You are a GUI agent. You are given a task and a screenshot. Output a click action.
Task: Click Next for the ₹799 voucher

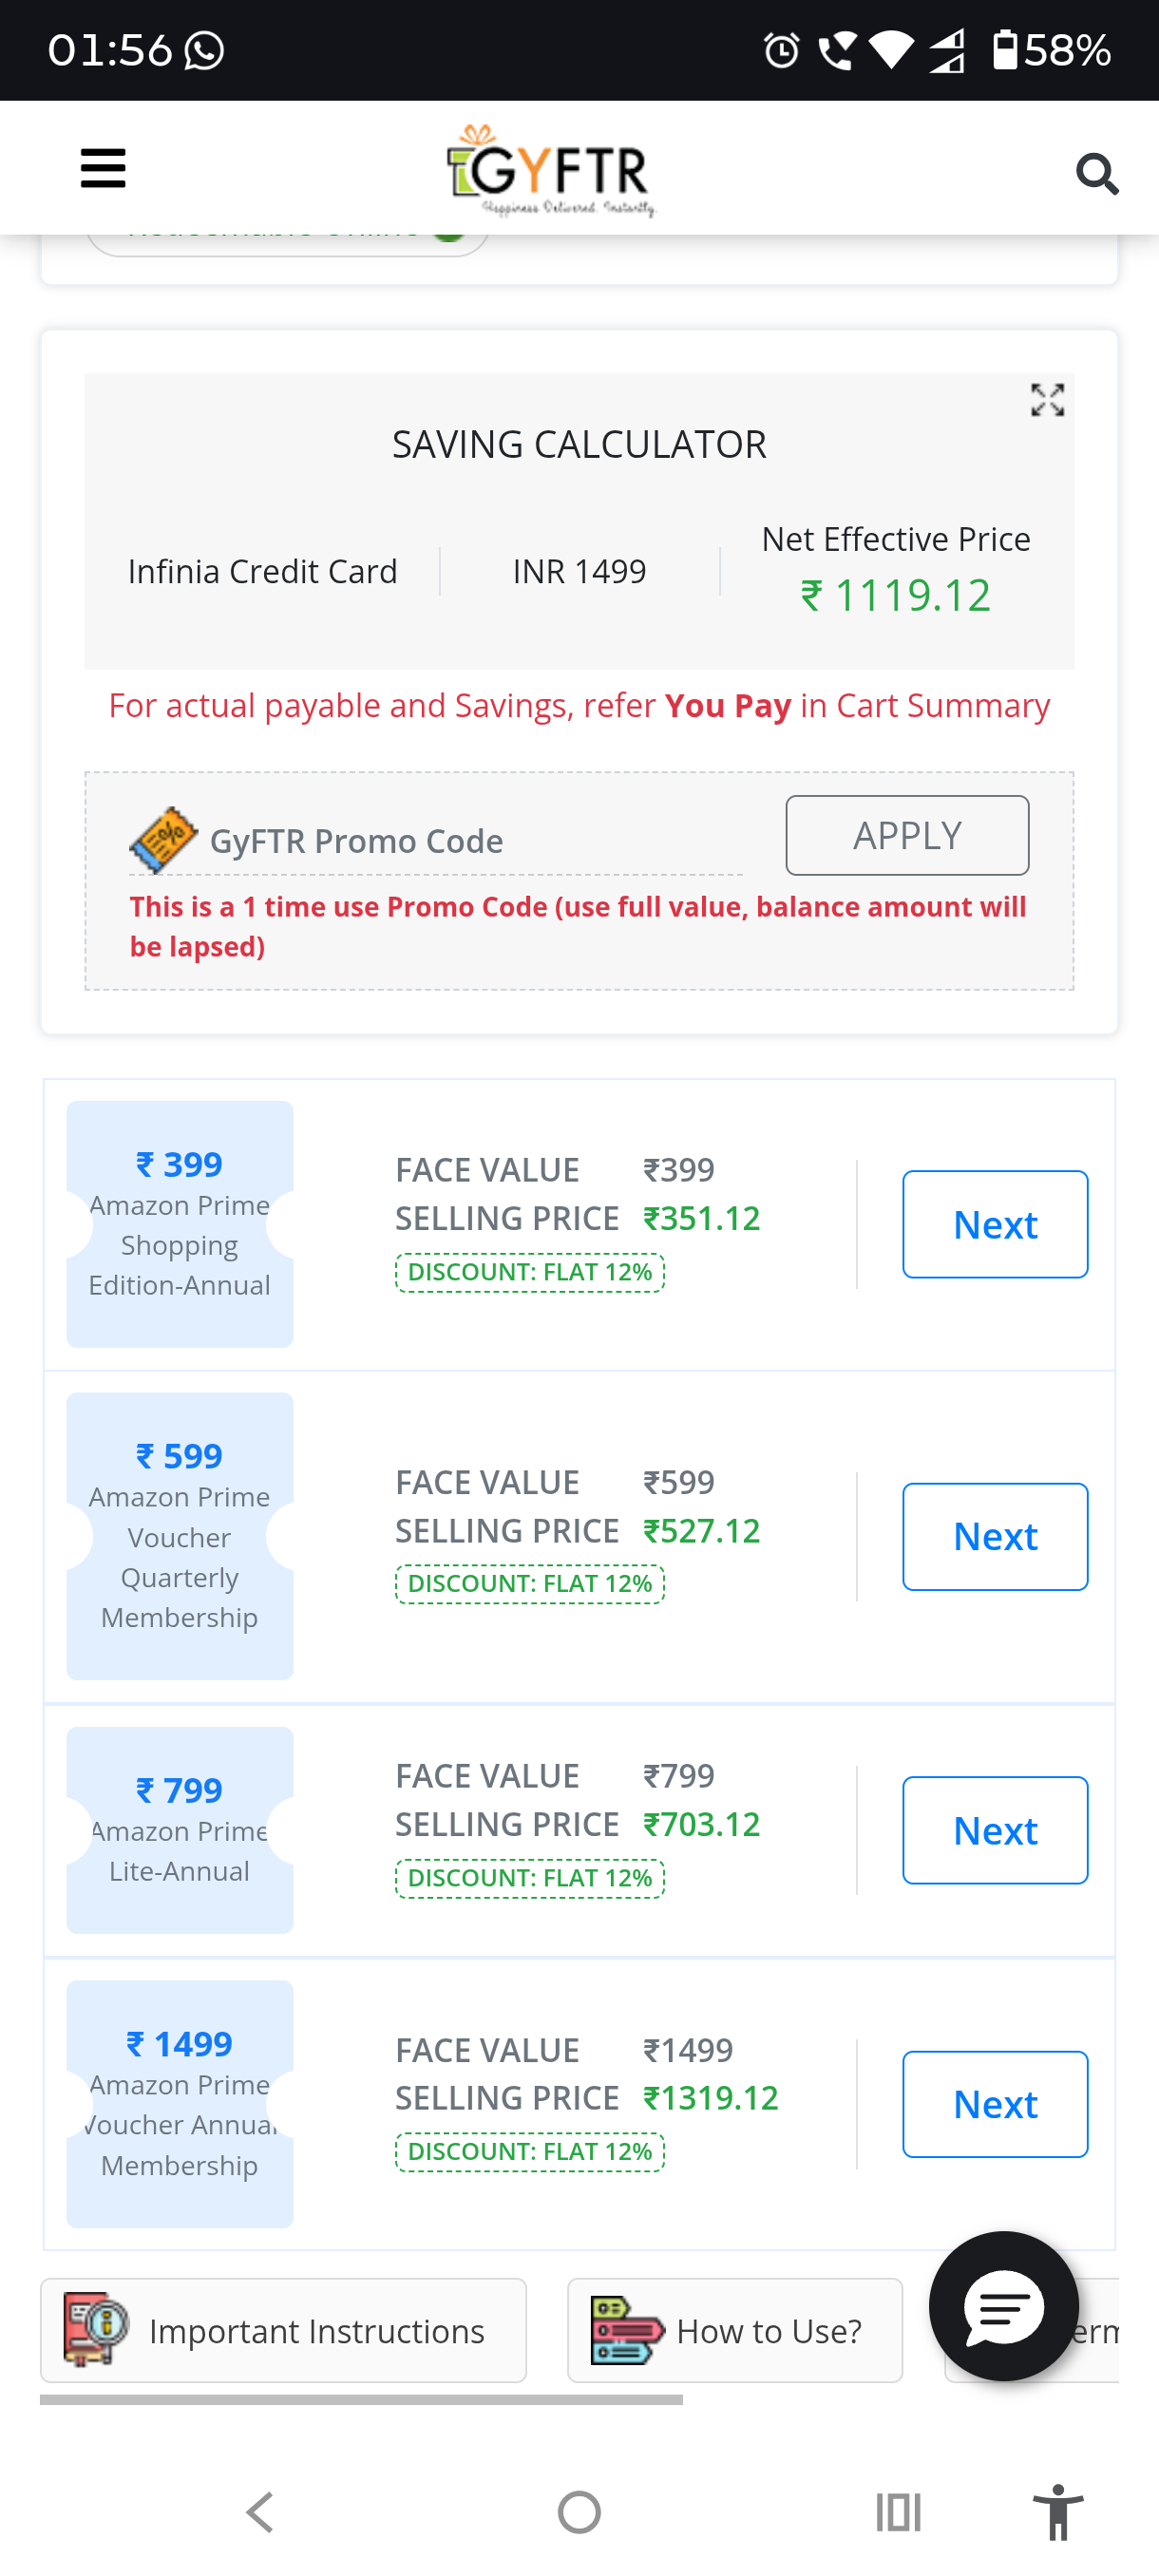click(x=994, y=1830)
